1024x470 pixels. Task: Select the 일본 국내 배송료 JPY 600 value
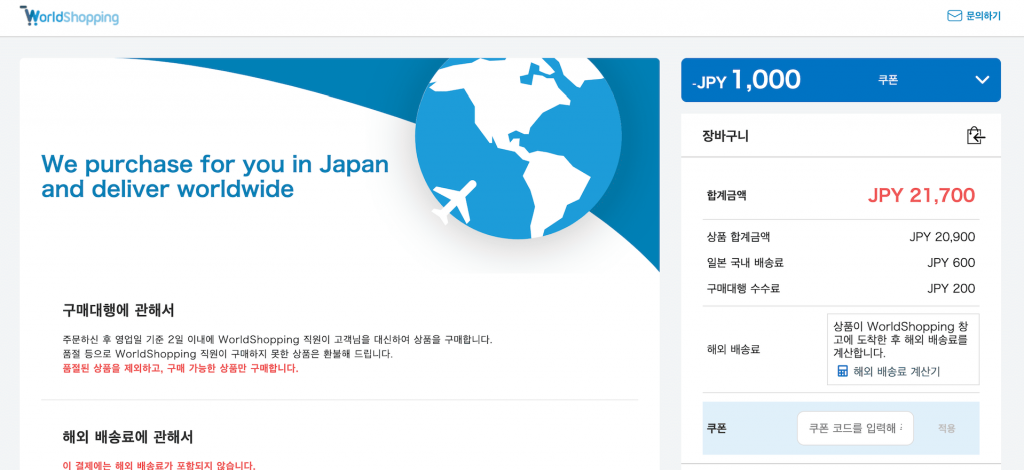pyautogui.click(x=951, y=263)
